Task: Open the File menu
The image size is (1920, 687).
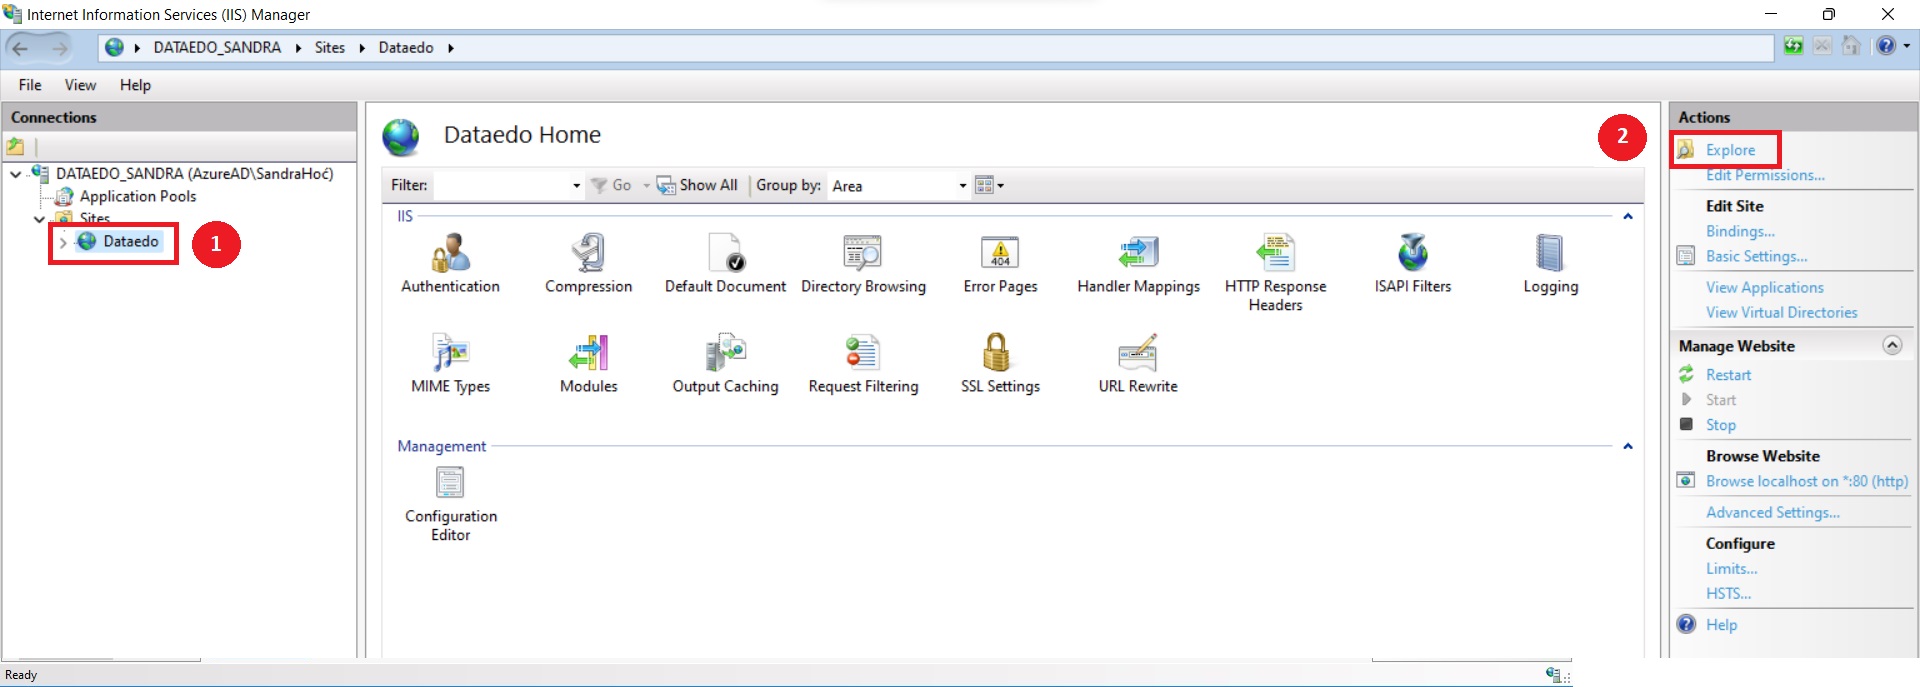Action: tap(30, 85)
